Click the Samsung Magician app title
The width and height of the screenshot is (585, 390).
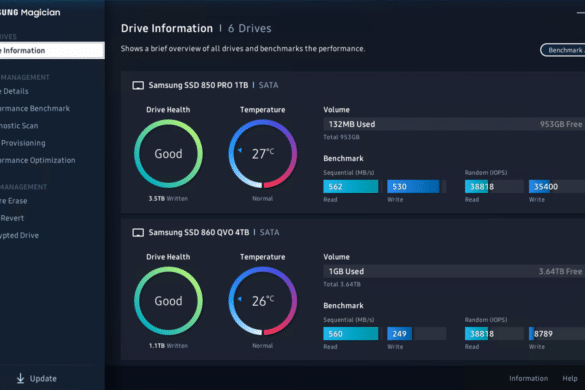30,12
